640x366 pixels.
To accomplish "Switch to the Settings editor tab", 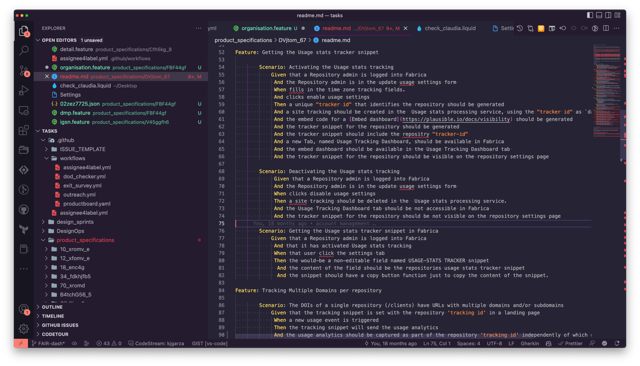I will click(x=503, y=28).
